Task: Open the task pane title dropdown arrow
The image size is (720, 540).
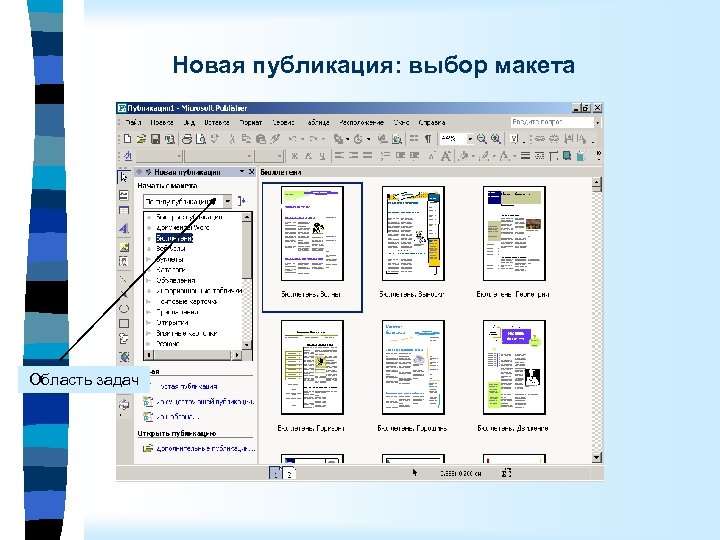Action: click(x=242, y=172)
